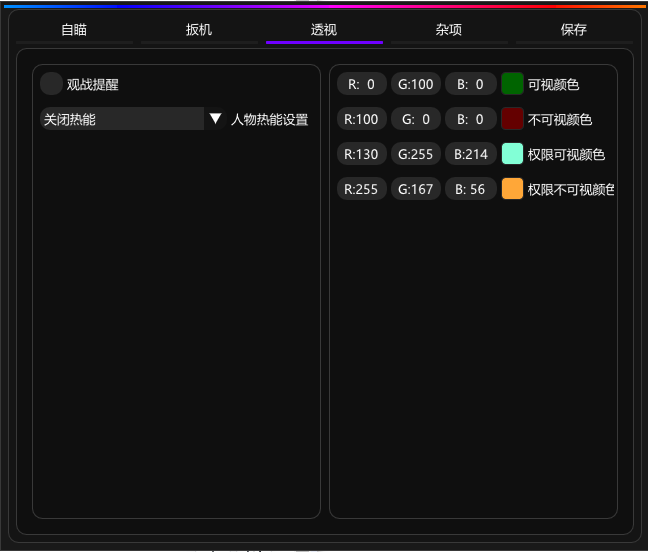Click the white dropdown arrow for 人物热能设置
This screenshot has height=552, width=648.
coord(215,119)
